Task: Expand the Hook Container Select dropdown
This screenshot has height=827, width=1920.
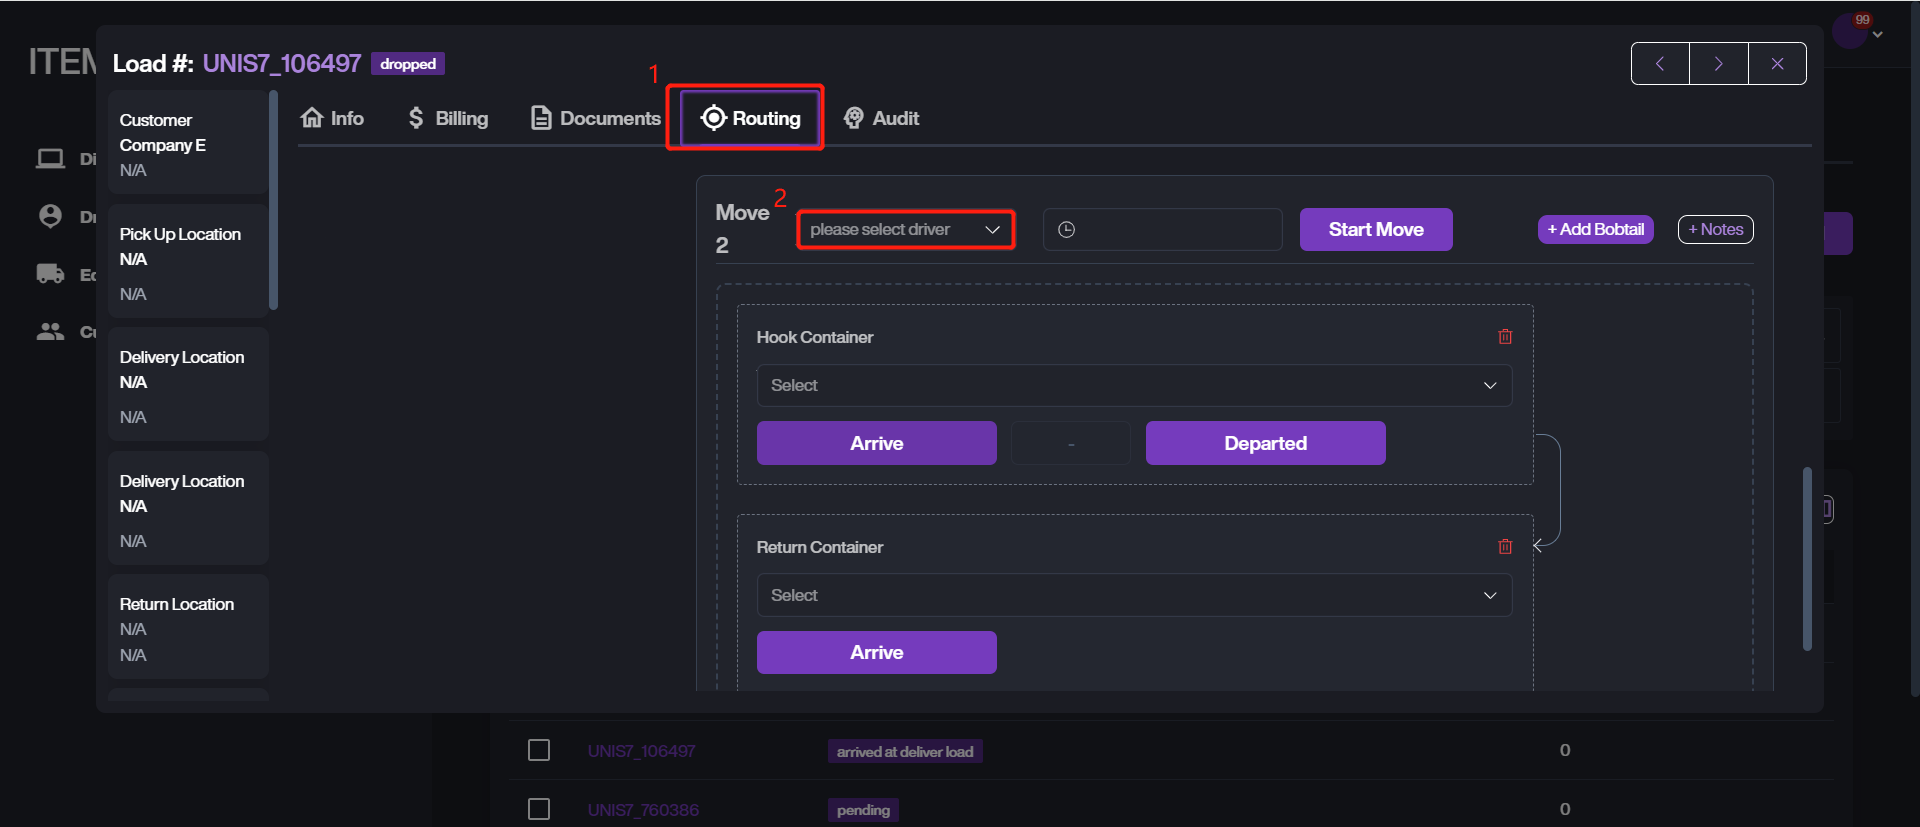Action: click(x=1134, y=386)
